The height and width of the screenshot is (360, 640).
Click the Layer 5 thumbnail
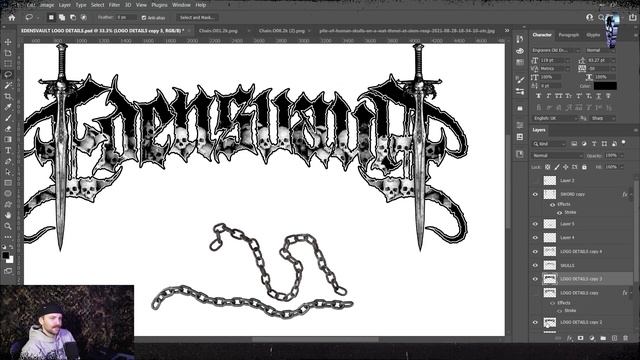tap(550, 224)
